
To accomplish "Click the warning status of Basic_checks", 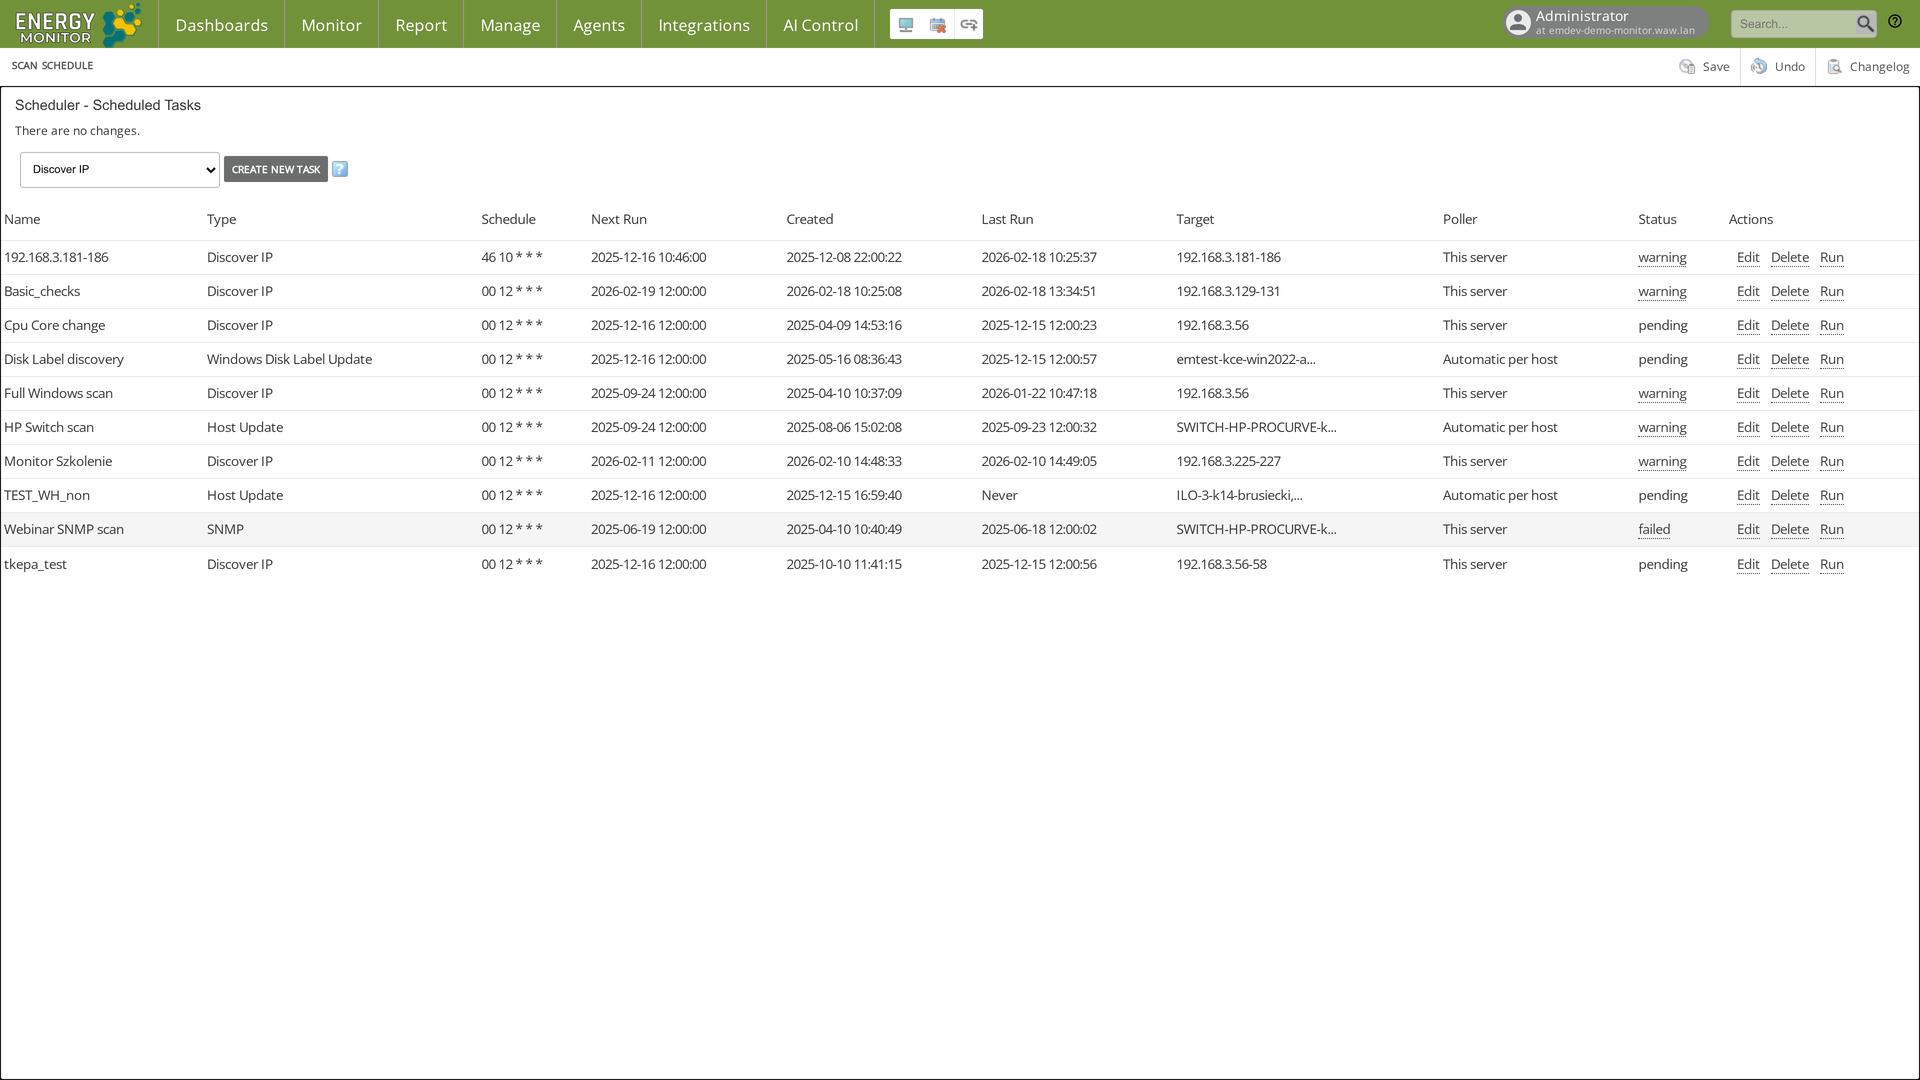I will click(1662, 292).
